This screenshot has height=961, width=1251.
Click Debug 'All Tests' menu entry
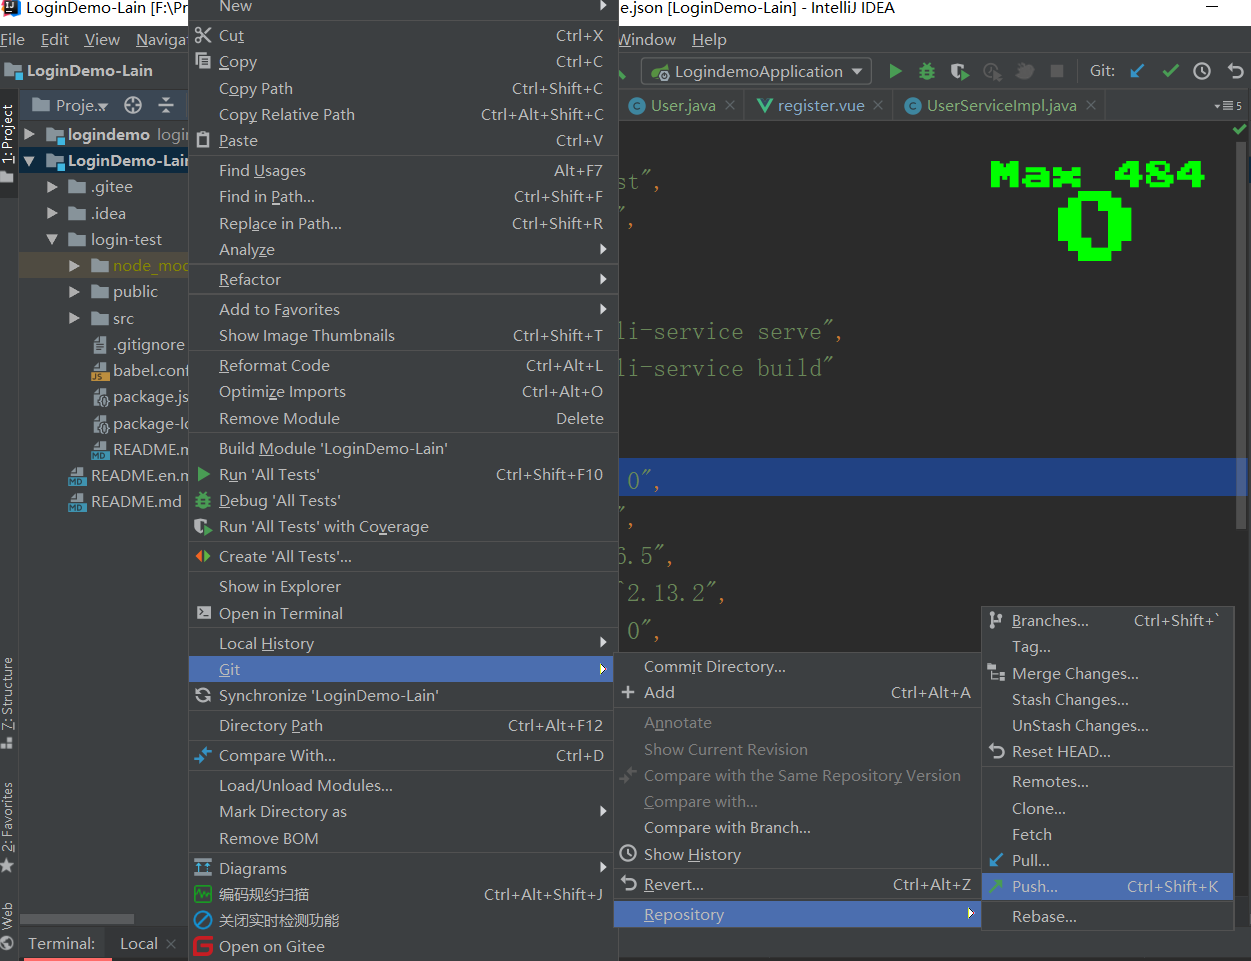(x=403, y=500)
